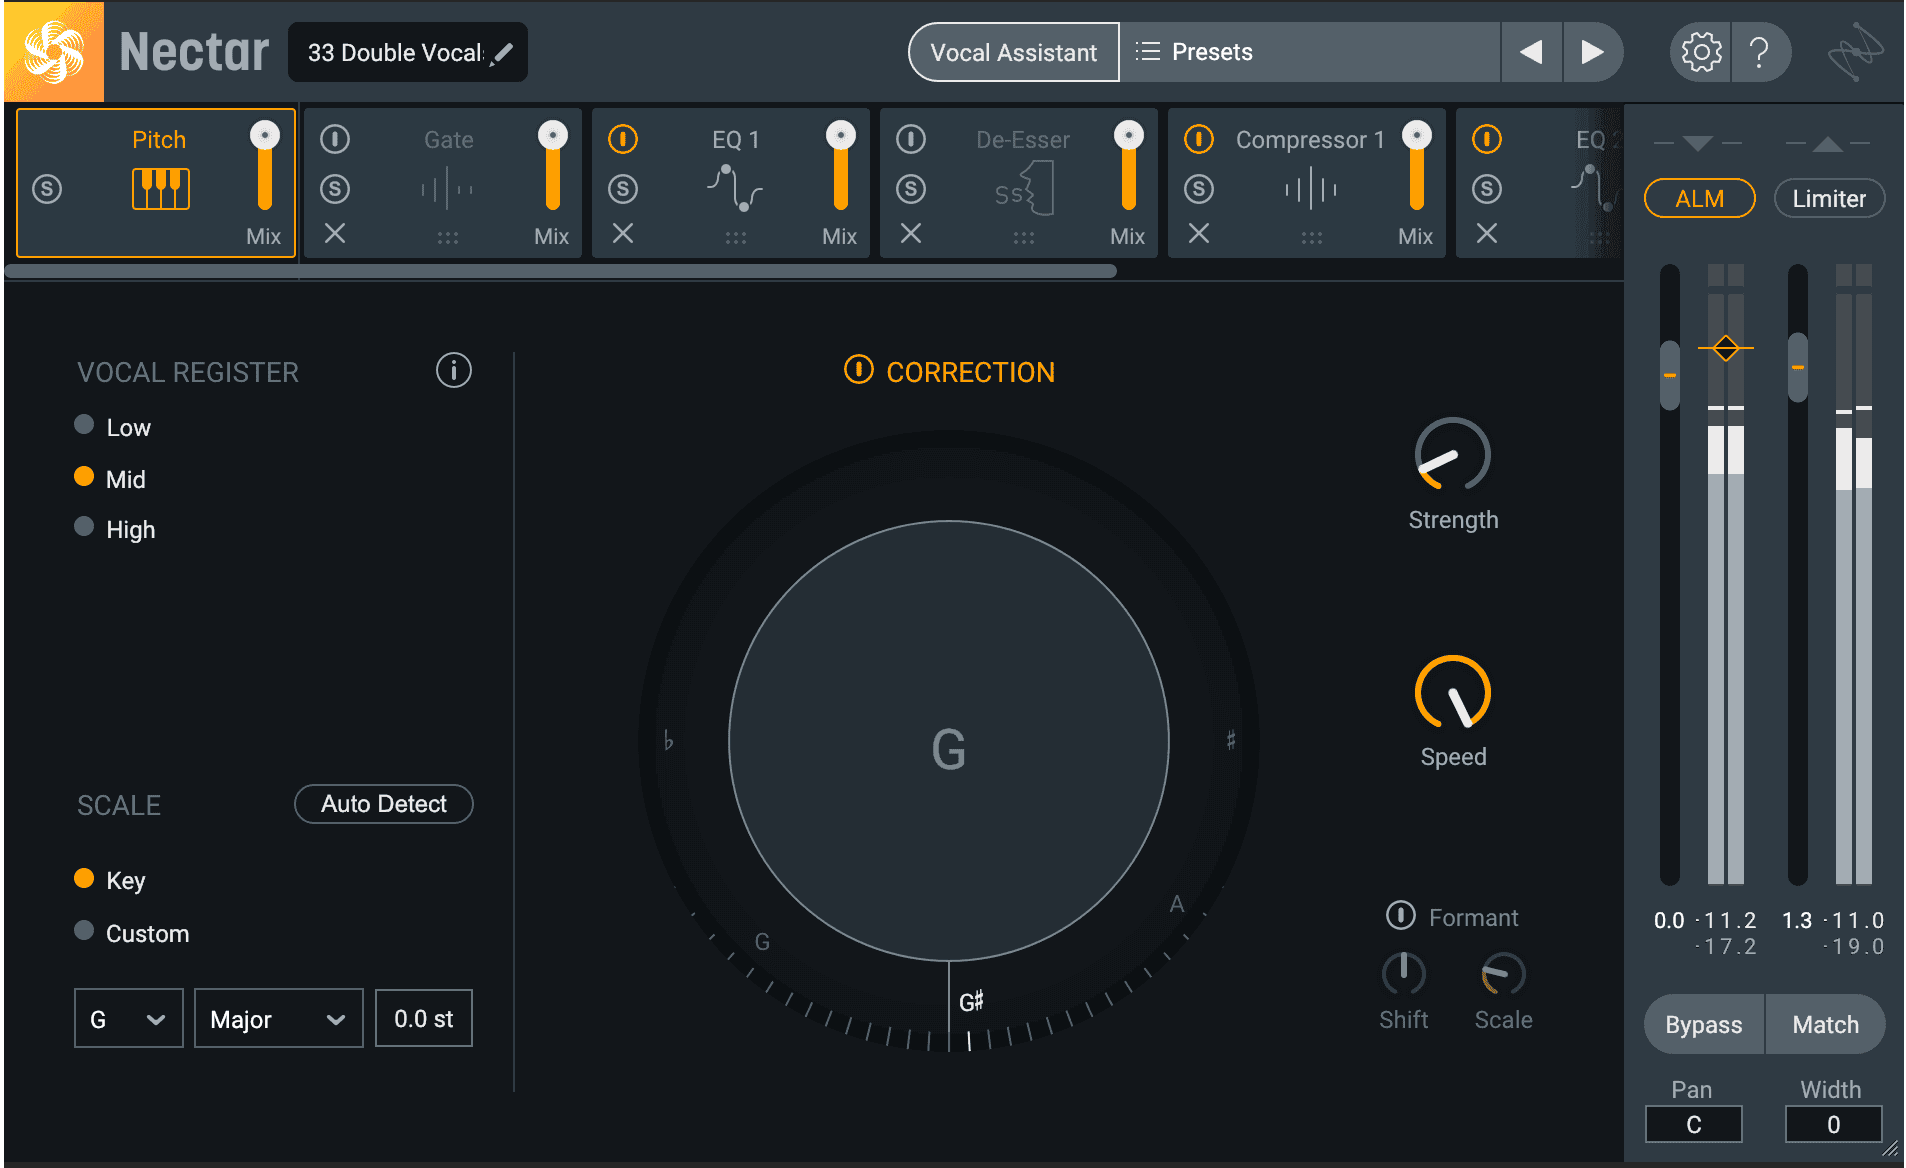Click Auto Detect scale button
This screenshot has height=1168, width=1906.
pyautogui.click(x=384, y=804)
